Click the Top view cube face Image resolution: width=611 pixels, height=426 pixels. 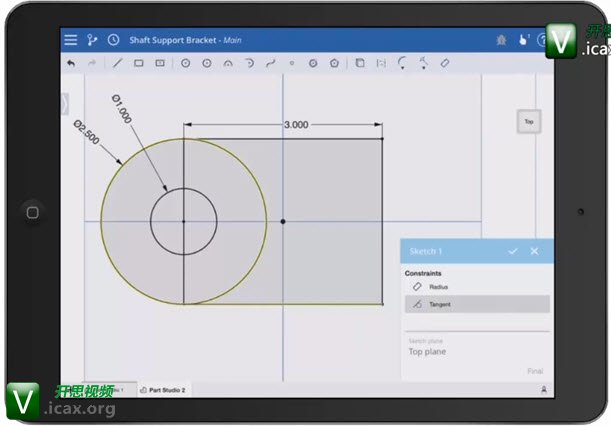528,122
